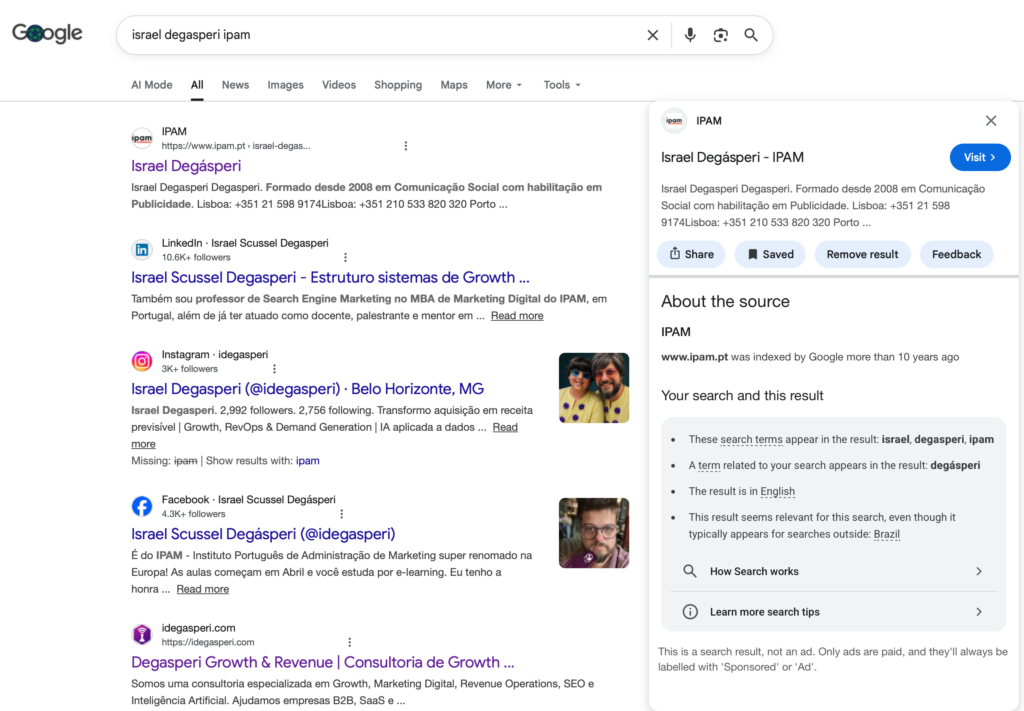Click the https://idegasperi.com URL text

(x=208, y=642)
